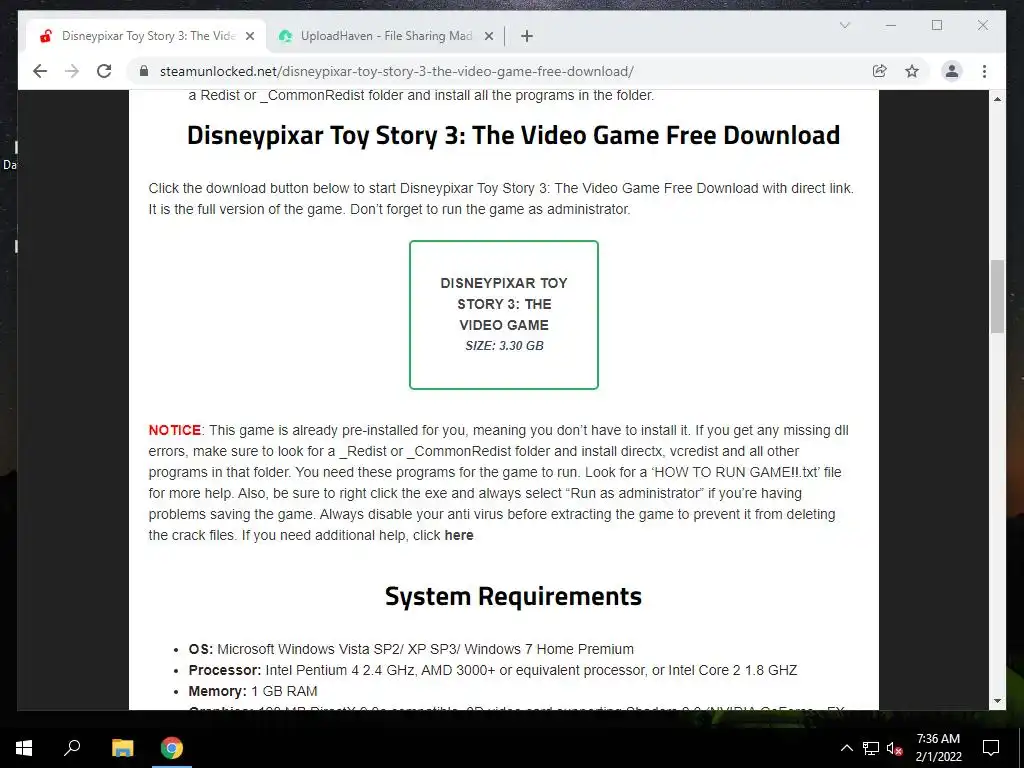Launch File Explorer from taskbar
The height and width of the screenshot is (768, 1024).
(122, 748)
